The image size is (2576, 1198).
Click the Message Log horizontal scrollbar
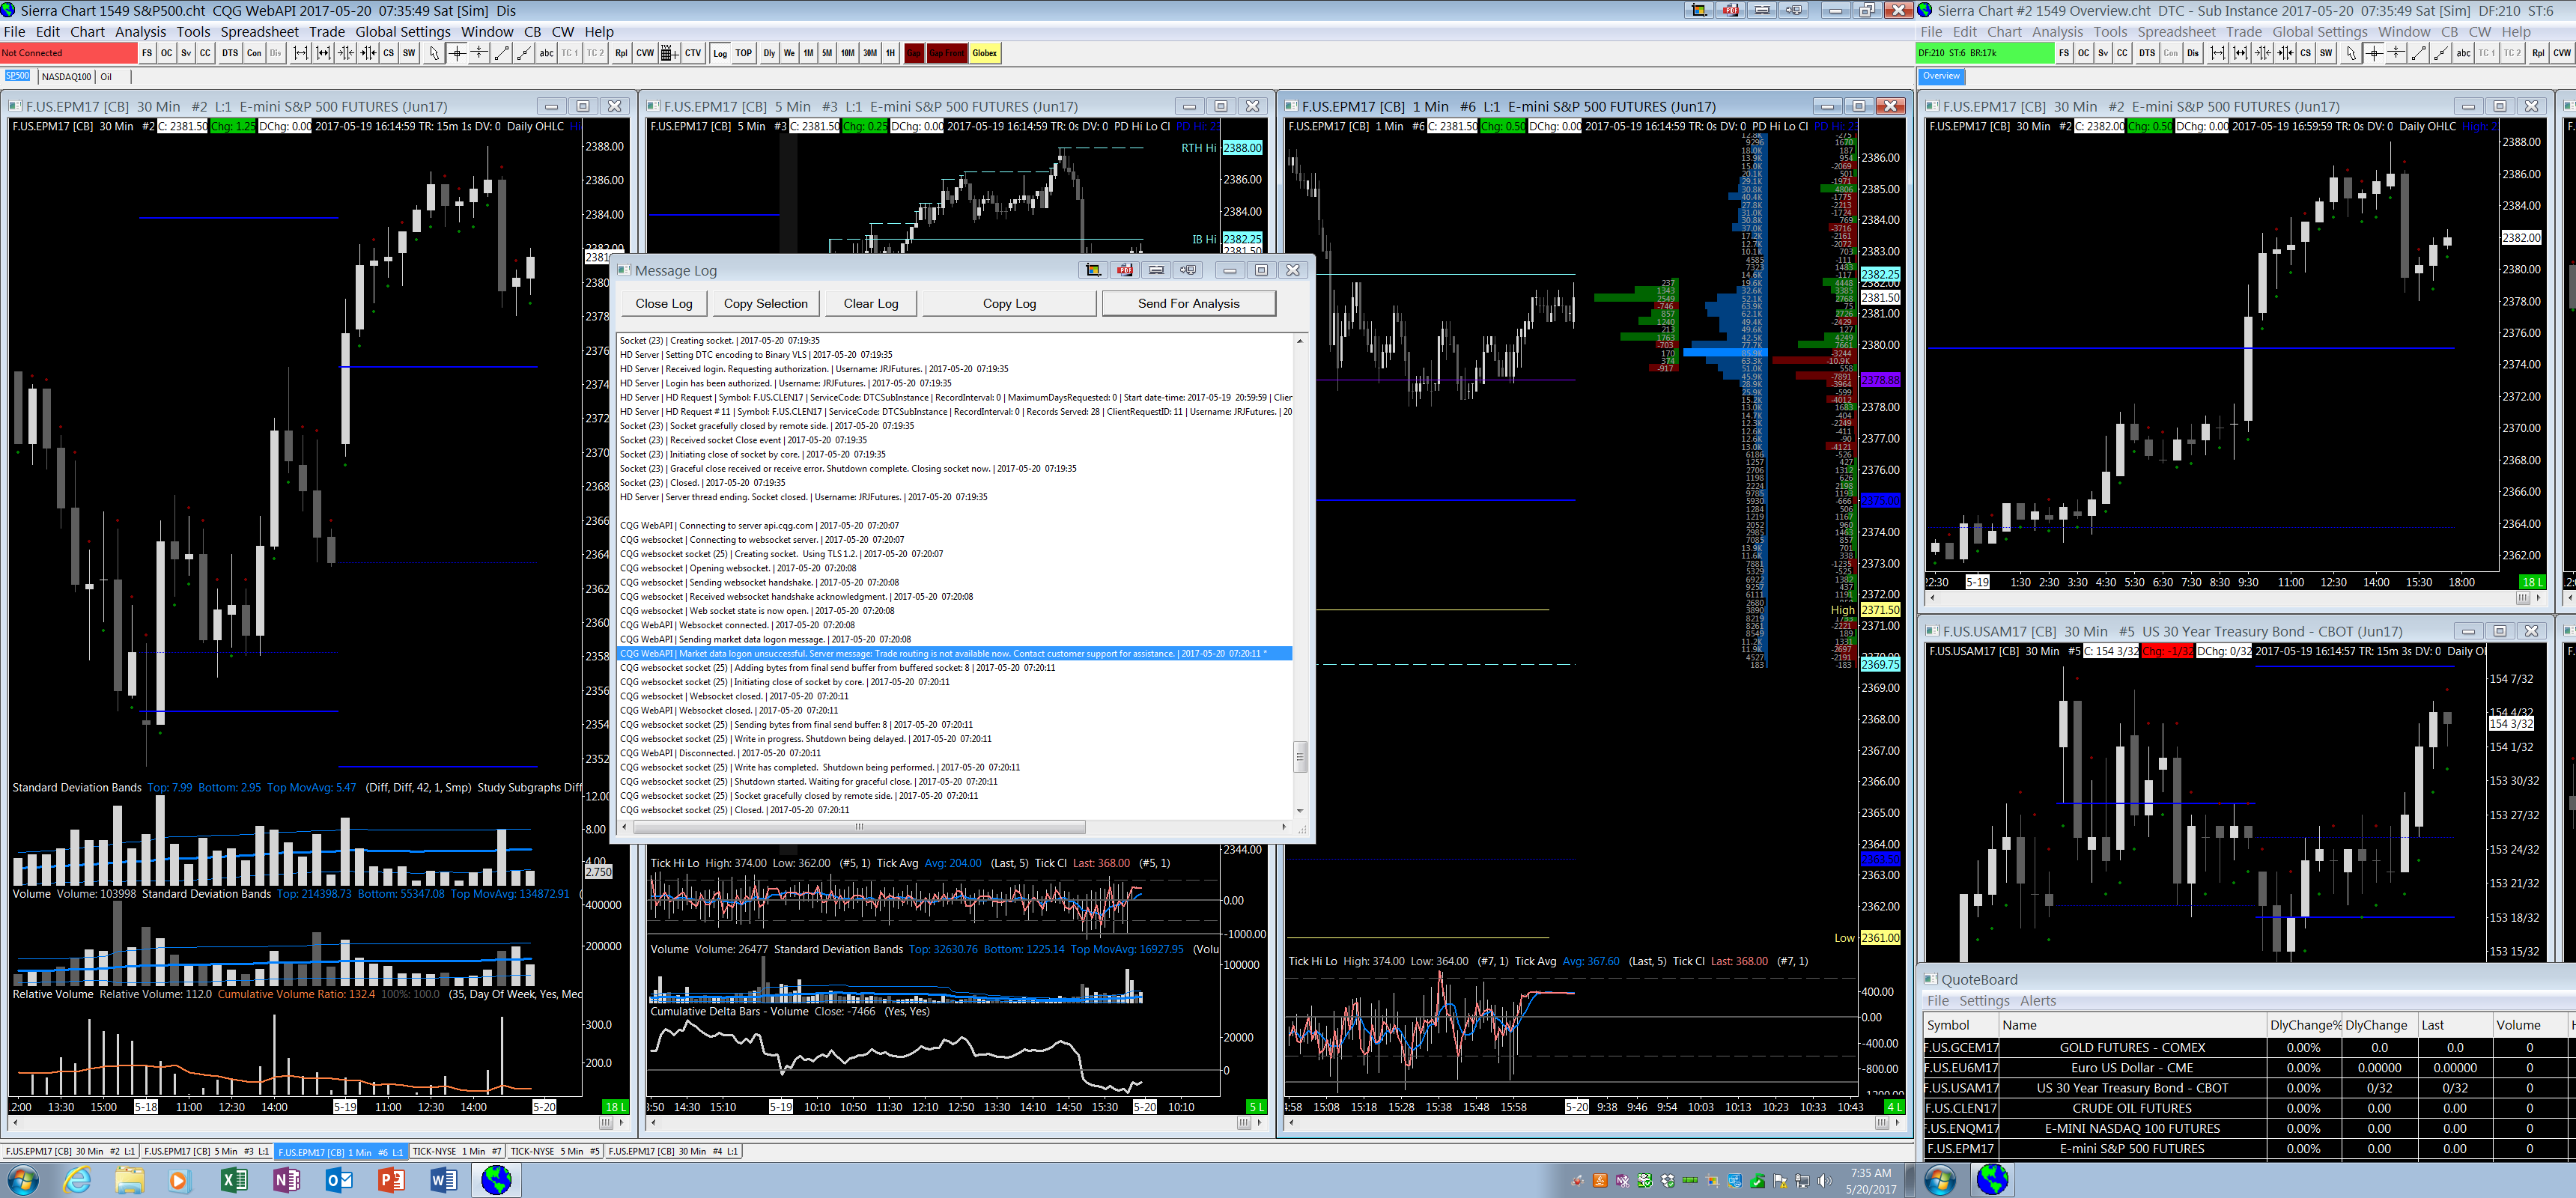pyautogui.click(x=858, y=827)
